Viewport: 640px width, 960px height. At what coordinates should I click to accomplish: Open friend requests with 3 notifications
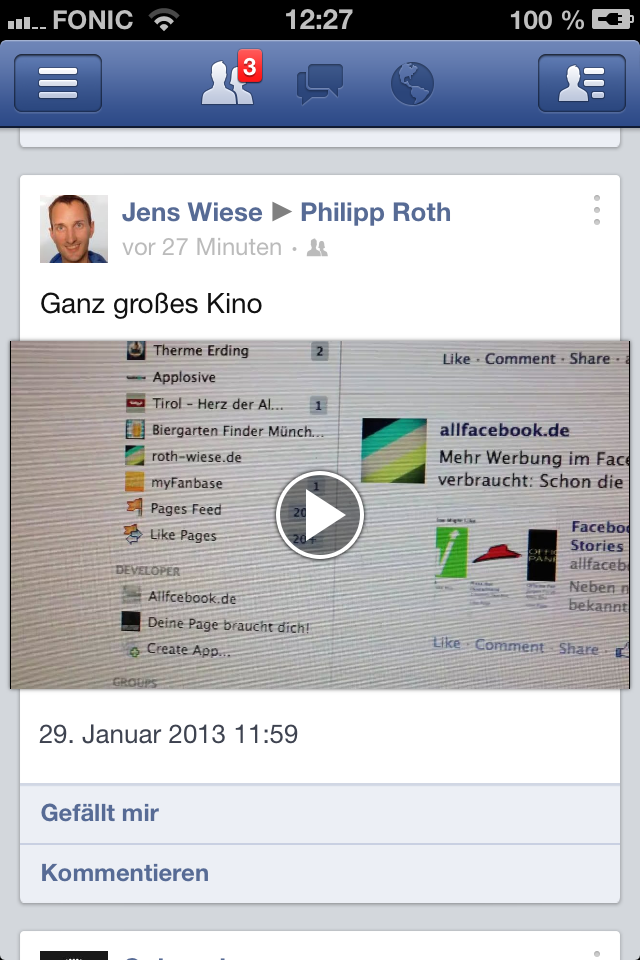[227, 83]
